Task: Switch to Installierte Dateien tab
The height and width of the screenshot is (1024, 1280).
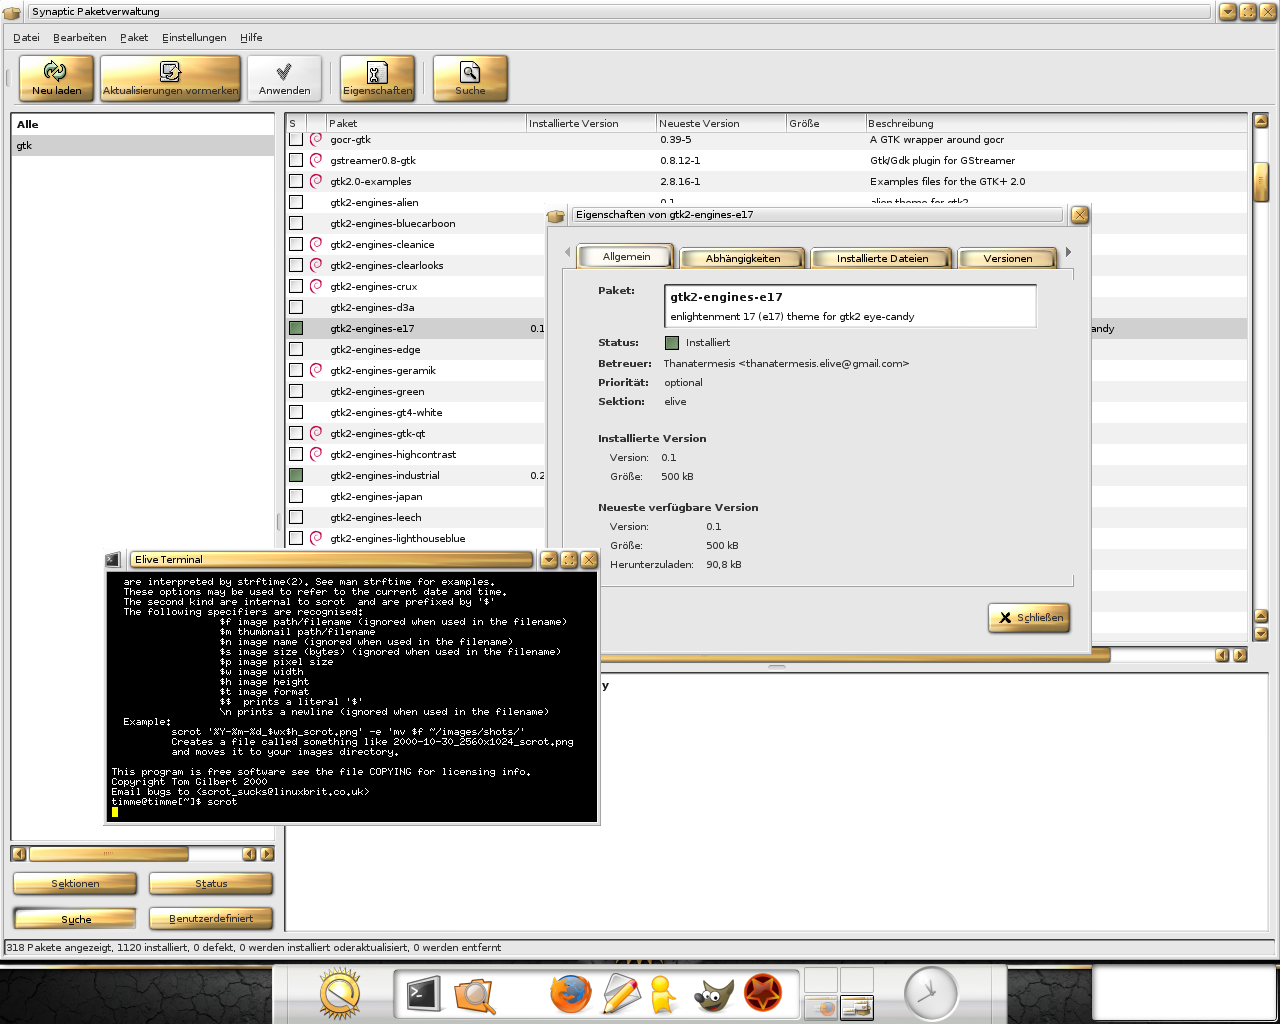Action: click(x=882, y=258)
